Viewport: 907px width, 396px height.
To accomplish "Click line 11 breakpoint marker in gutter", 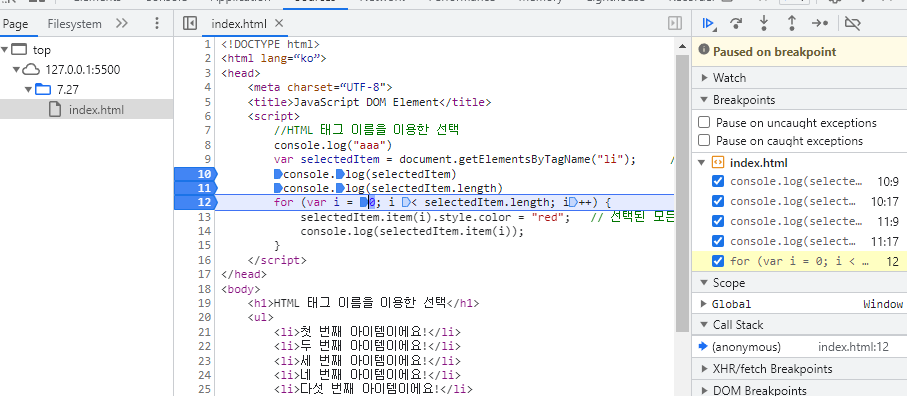I will pyautogui.click(x=196, y=188).
